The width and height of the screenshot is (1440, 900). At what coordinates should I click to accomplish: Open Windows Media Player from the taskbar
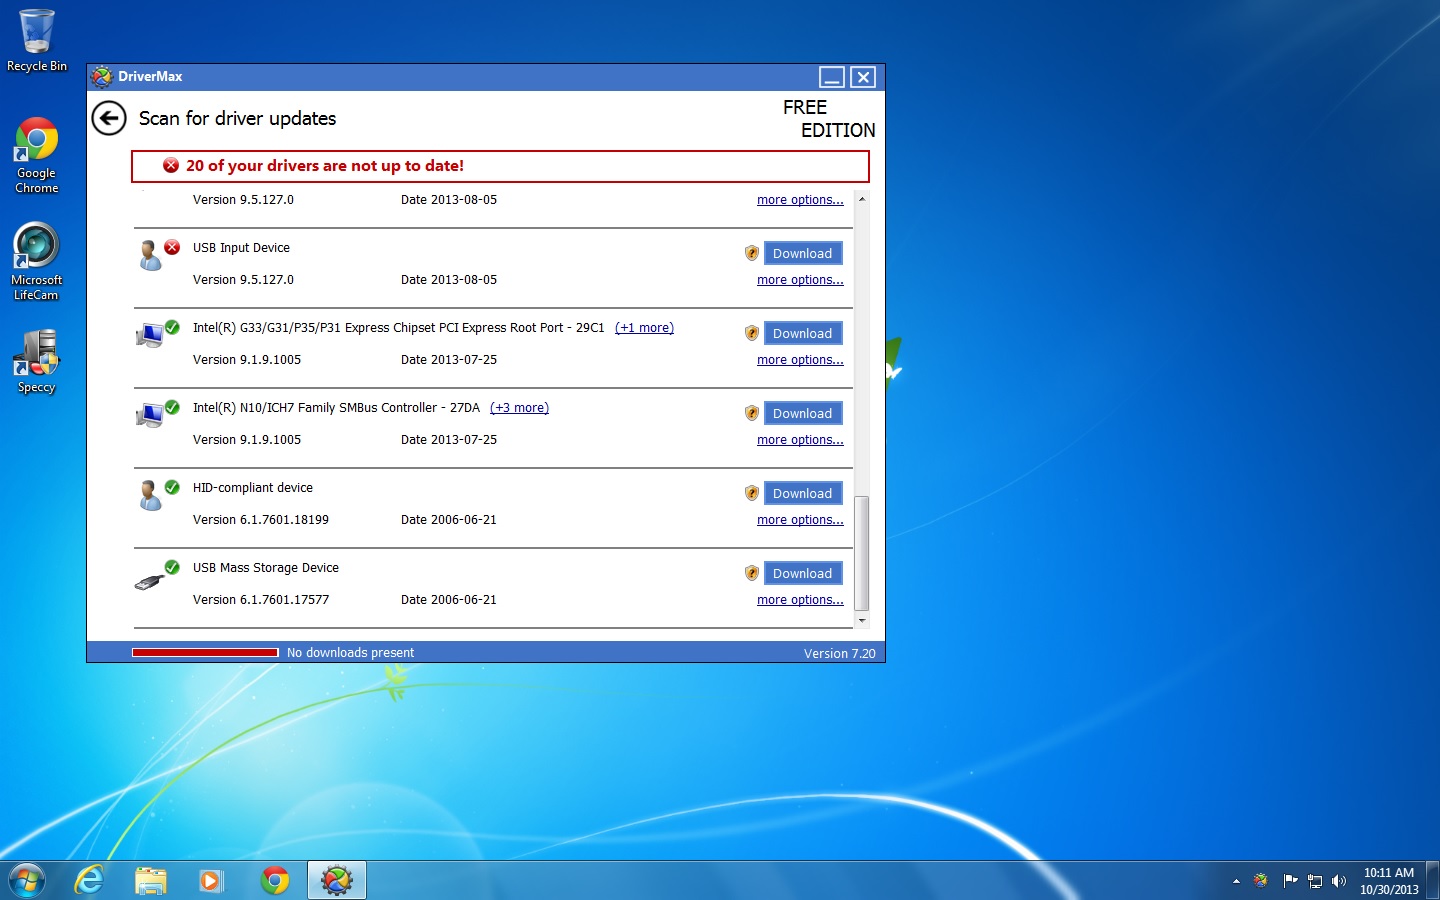(212, 880)
